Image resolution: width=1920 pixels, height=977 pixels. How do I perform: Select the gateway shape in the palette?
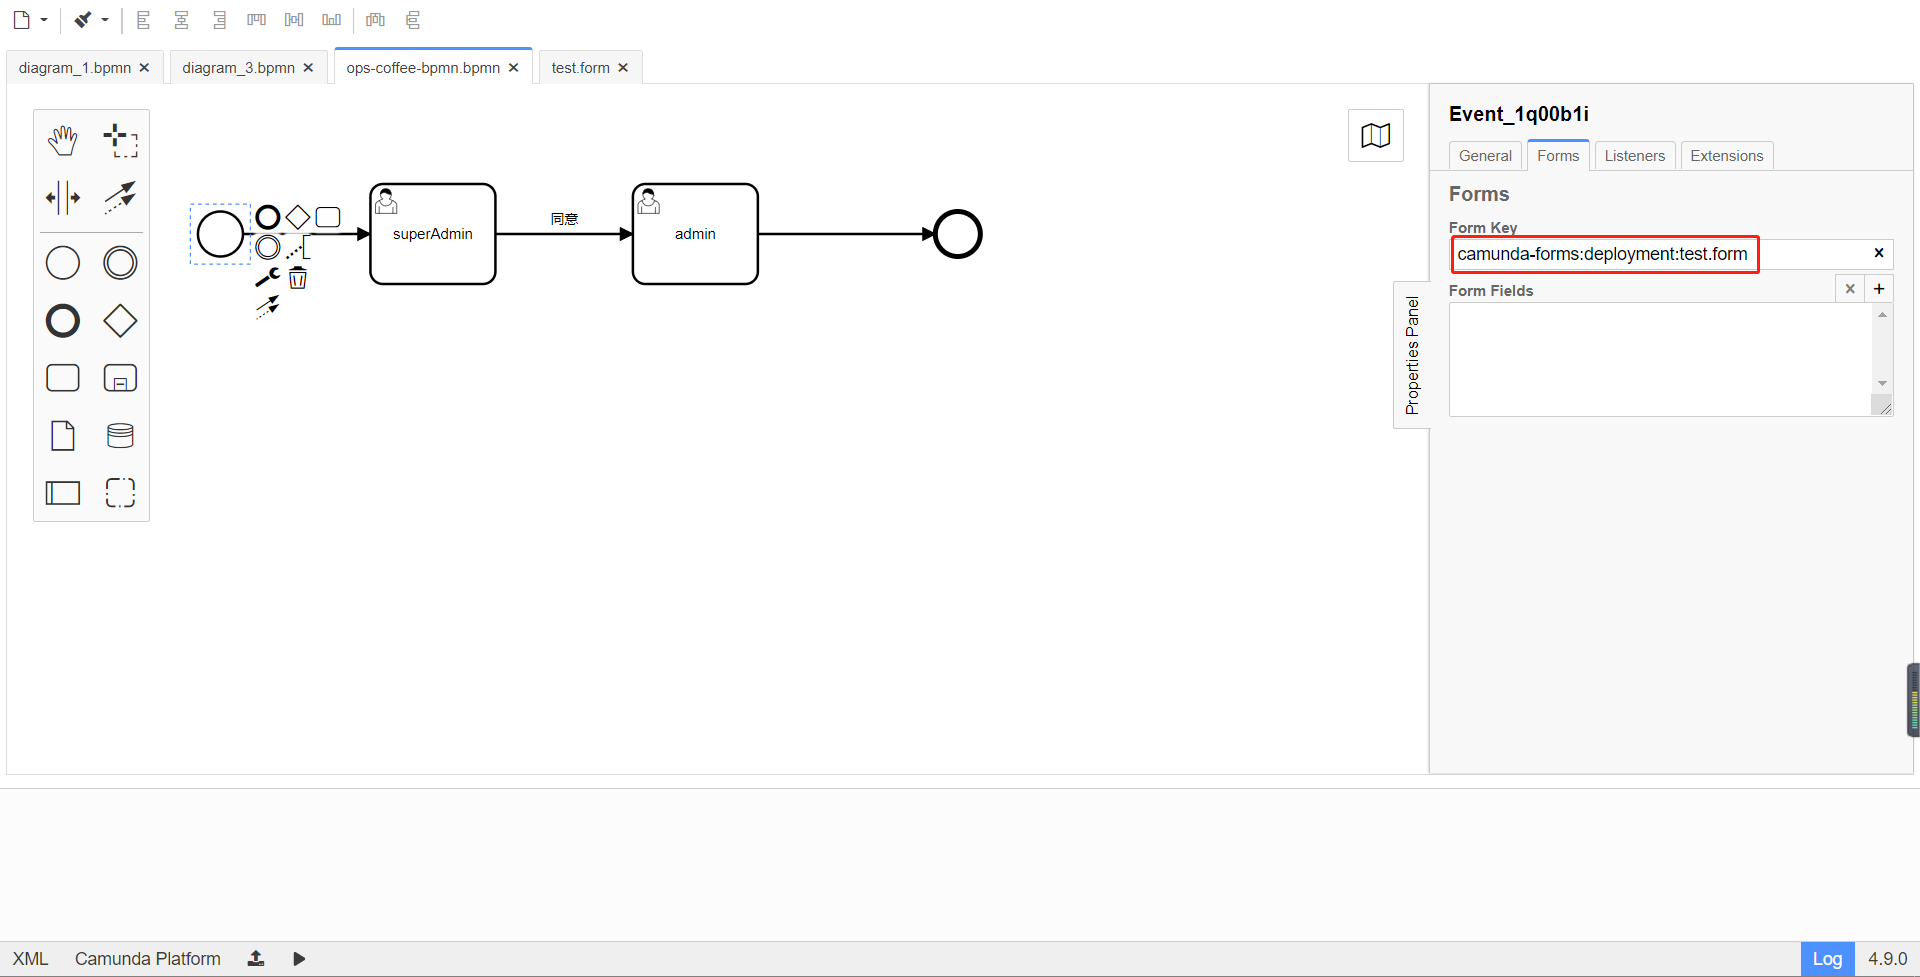(x=120, y=320)
